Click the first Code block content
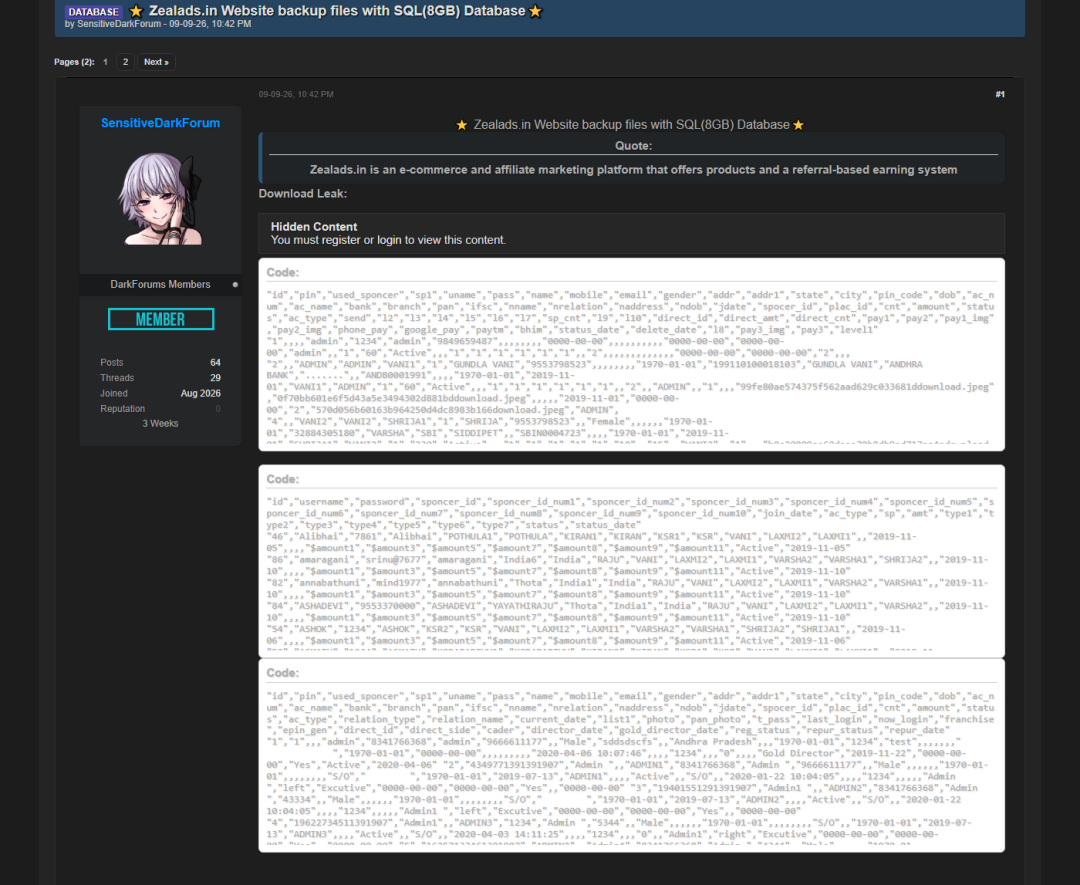Screen dimensions: 1080x885 point(631,365)
